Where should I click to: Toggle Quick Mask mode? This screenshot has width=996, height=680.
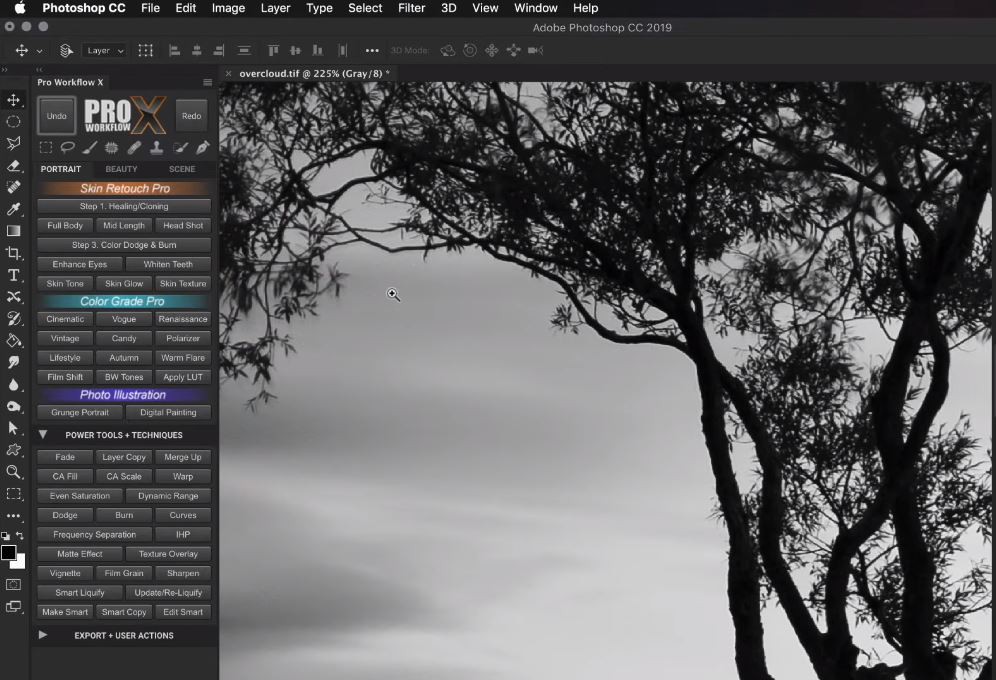point(14,584)
